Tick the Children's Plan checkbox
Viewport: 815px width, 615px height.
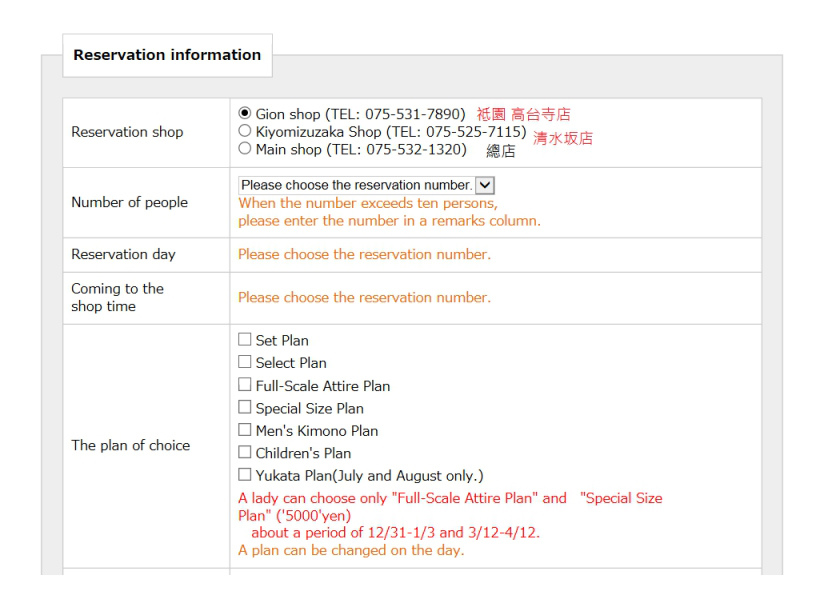coord(244,452)
